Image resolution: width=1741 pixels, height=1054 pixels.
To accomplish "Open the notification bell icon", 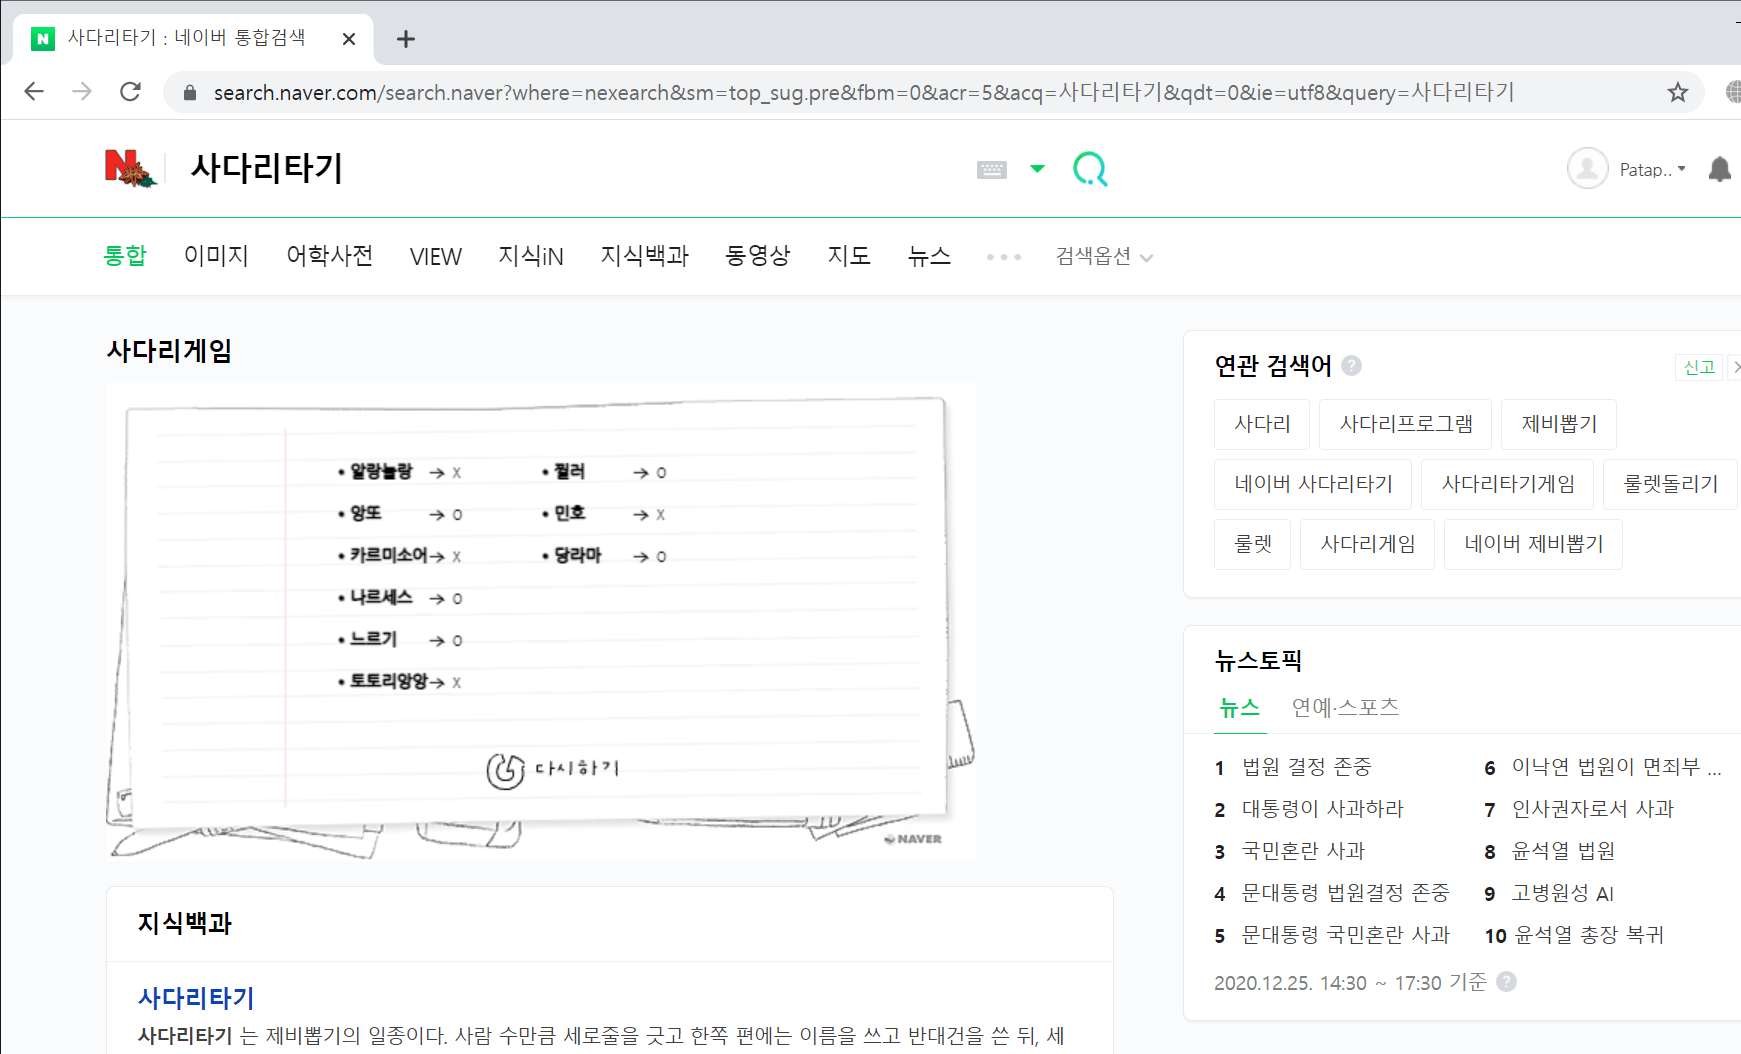I will [x=1720, y=169].
